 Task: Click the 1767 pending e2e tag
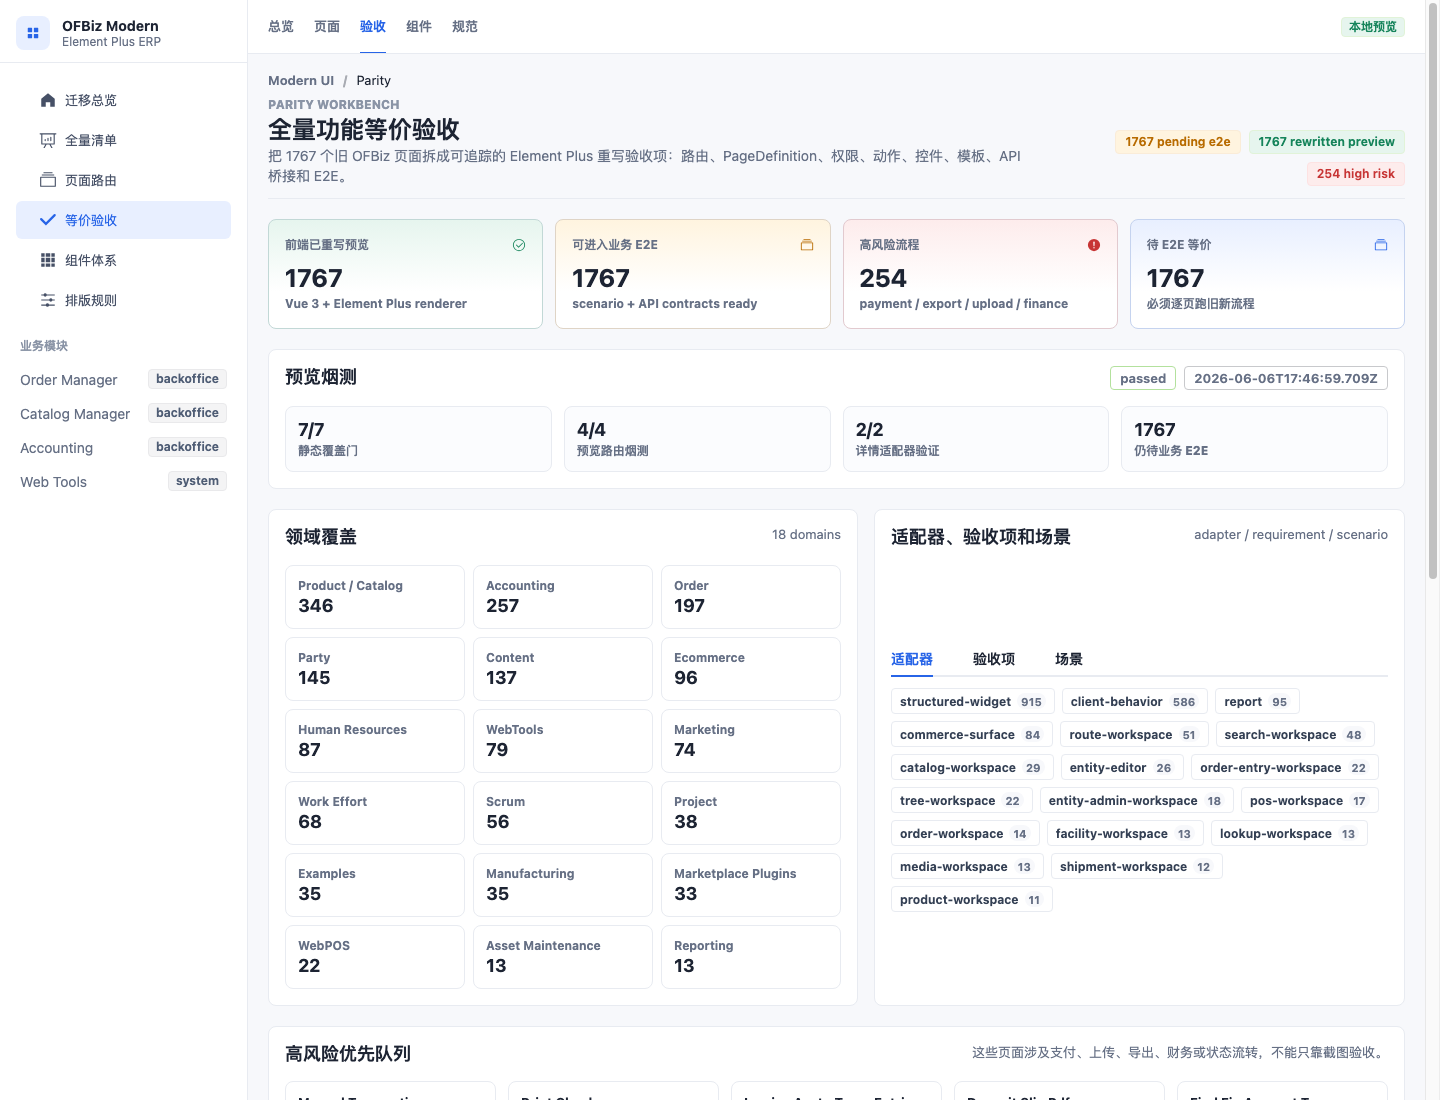tap(1178, 142)
